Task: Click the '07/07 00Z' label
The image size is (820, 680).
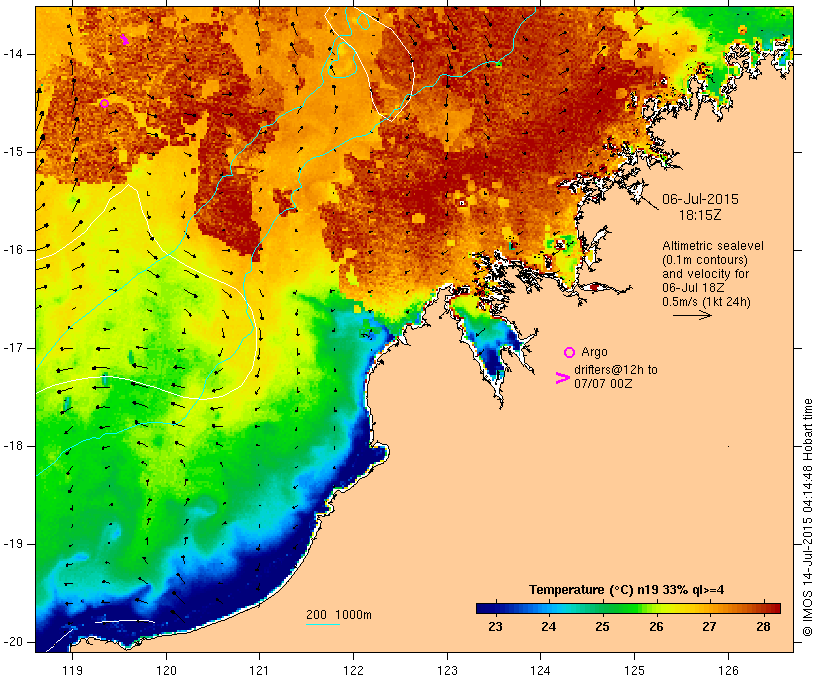Action: click(x=603, y=383)
